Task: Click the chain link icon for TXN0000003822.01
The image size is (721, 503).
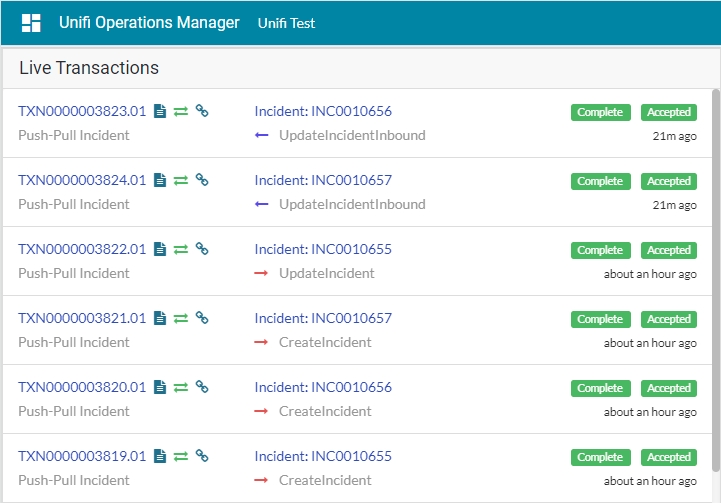Action: (201, 250)
